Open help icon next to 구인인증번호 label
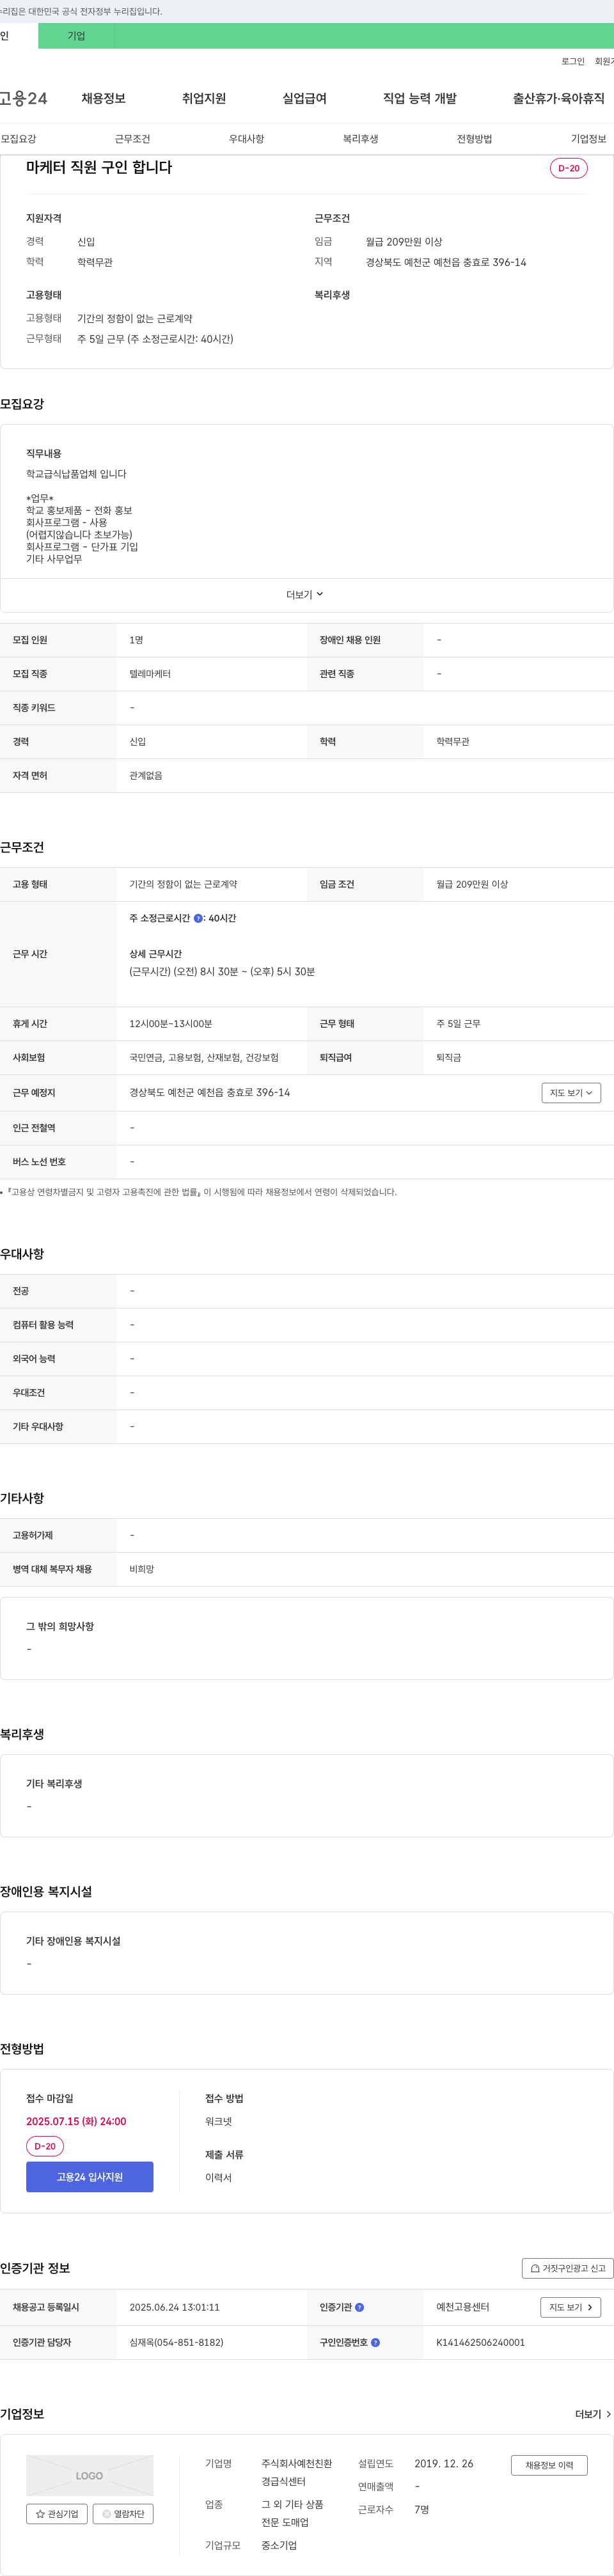Screen dimensions: 614x2576 click(x=376, y=2342)
